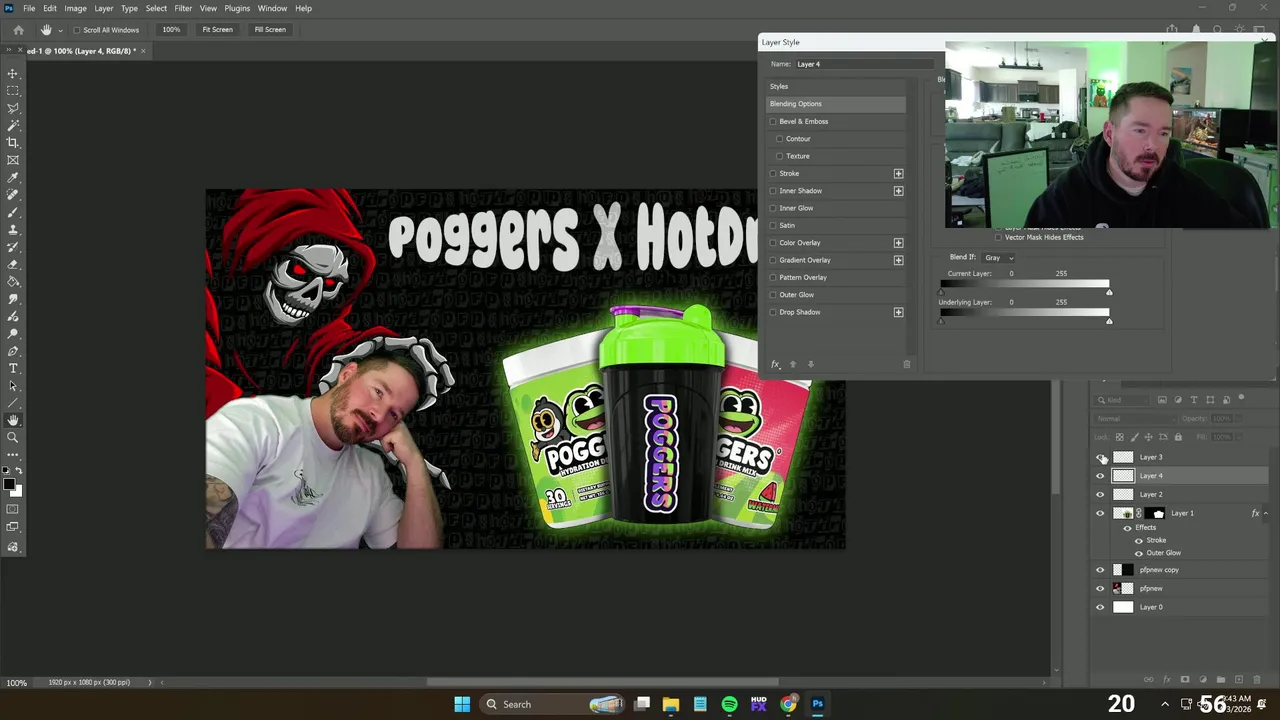Select the Lasso tool
This screenshot has width=1280, height=720.
(13, 108)
